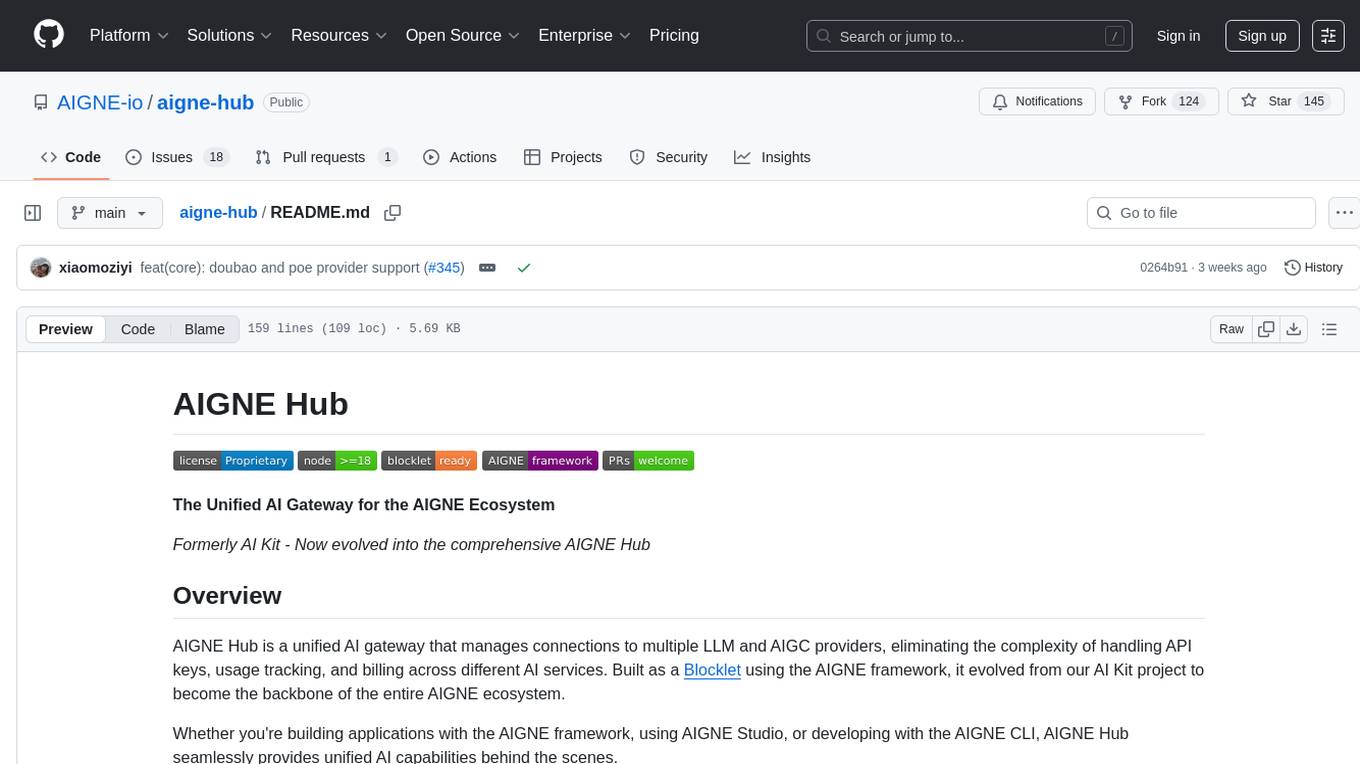Click the license Proprietary badge
Viewport: 1360px width, 764px height.
pos(233,461)
